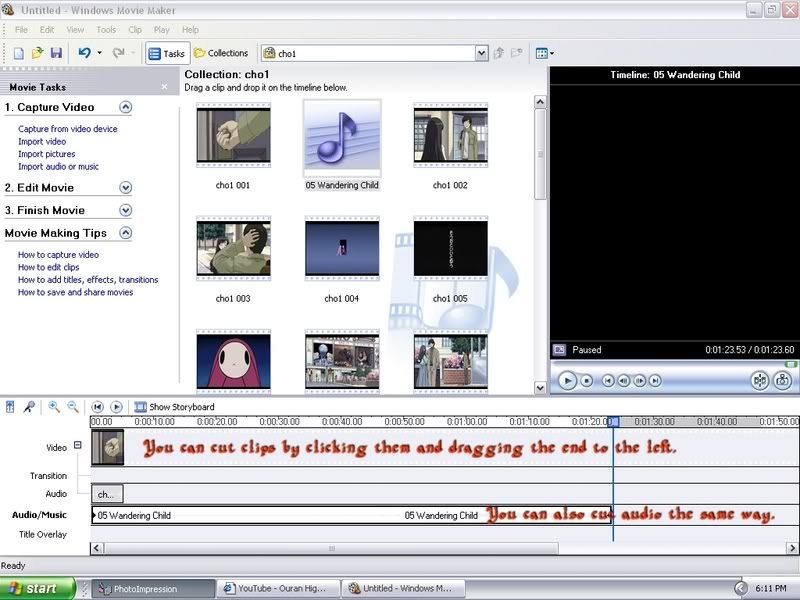This screenshot has height=600, width=800.
Task: Open the Clip menu
Action: tap(135, 30)
